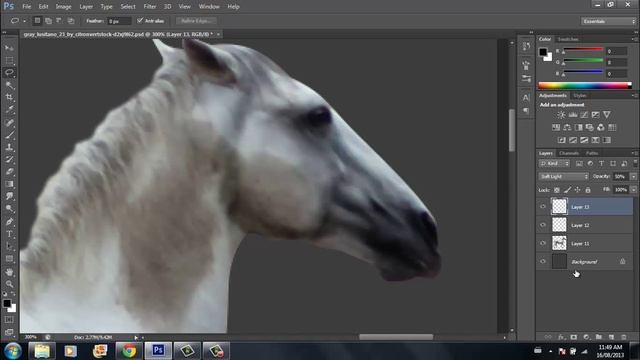This screenshot has height=360, width=640.
Task: Close the document tab
Action: pos(218,34)
